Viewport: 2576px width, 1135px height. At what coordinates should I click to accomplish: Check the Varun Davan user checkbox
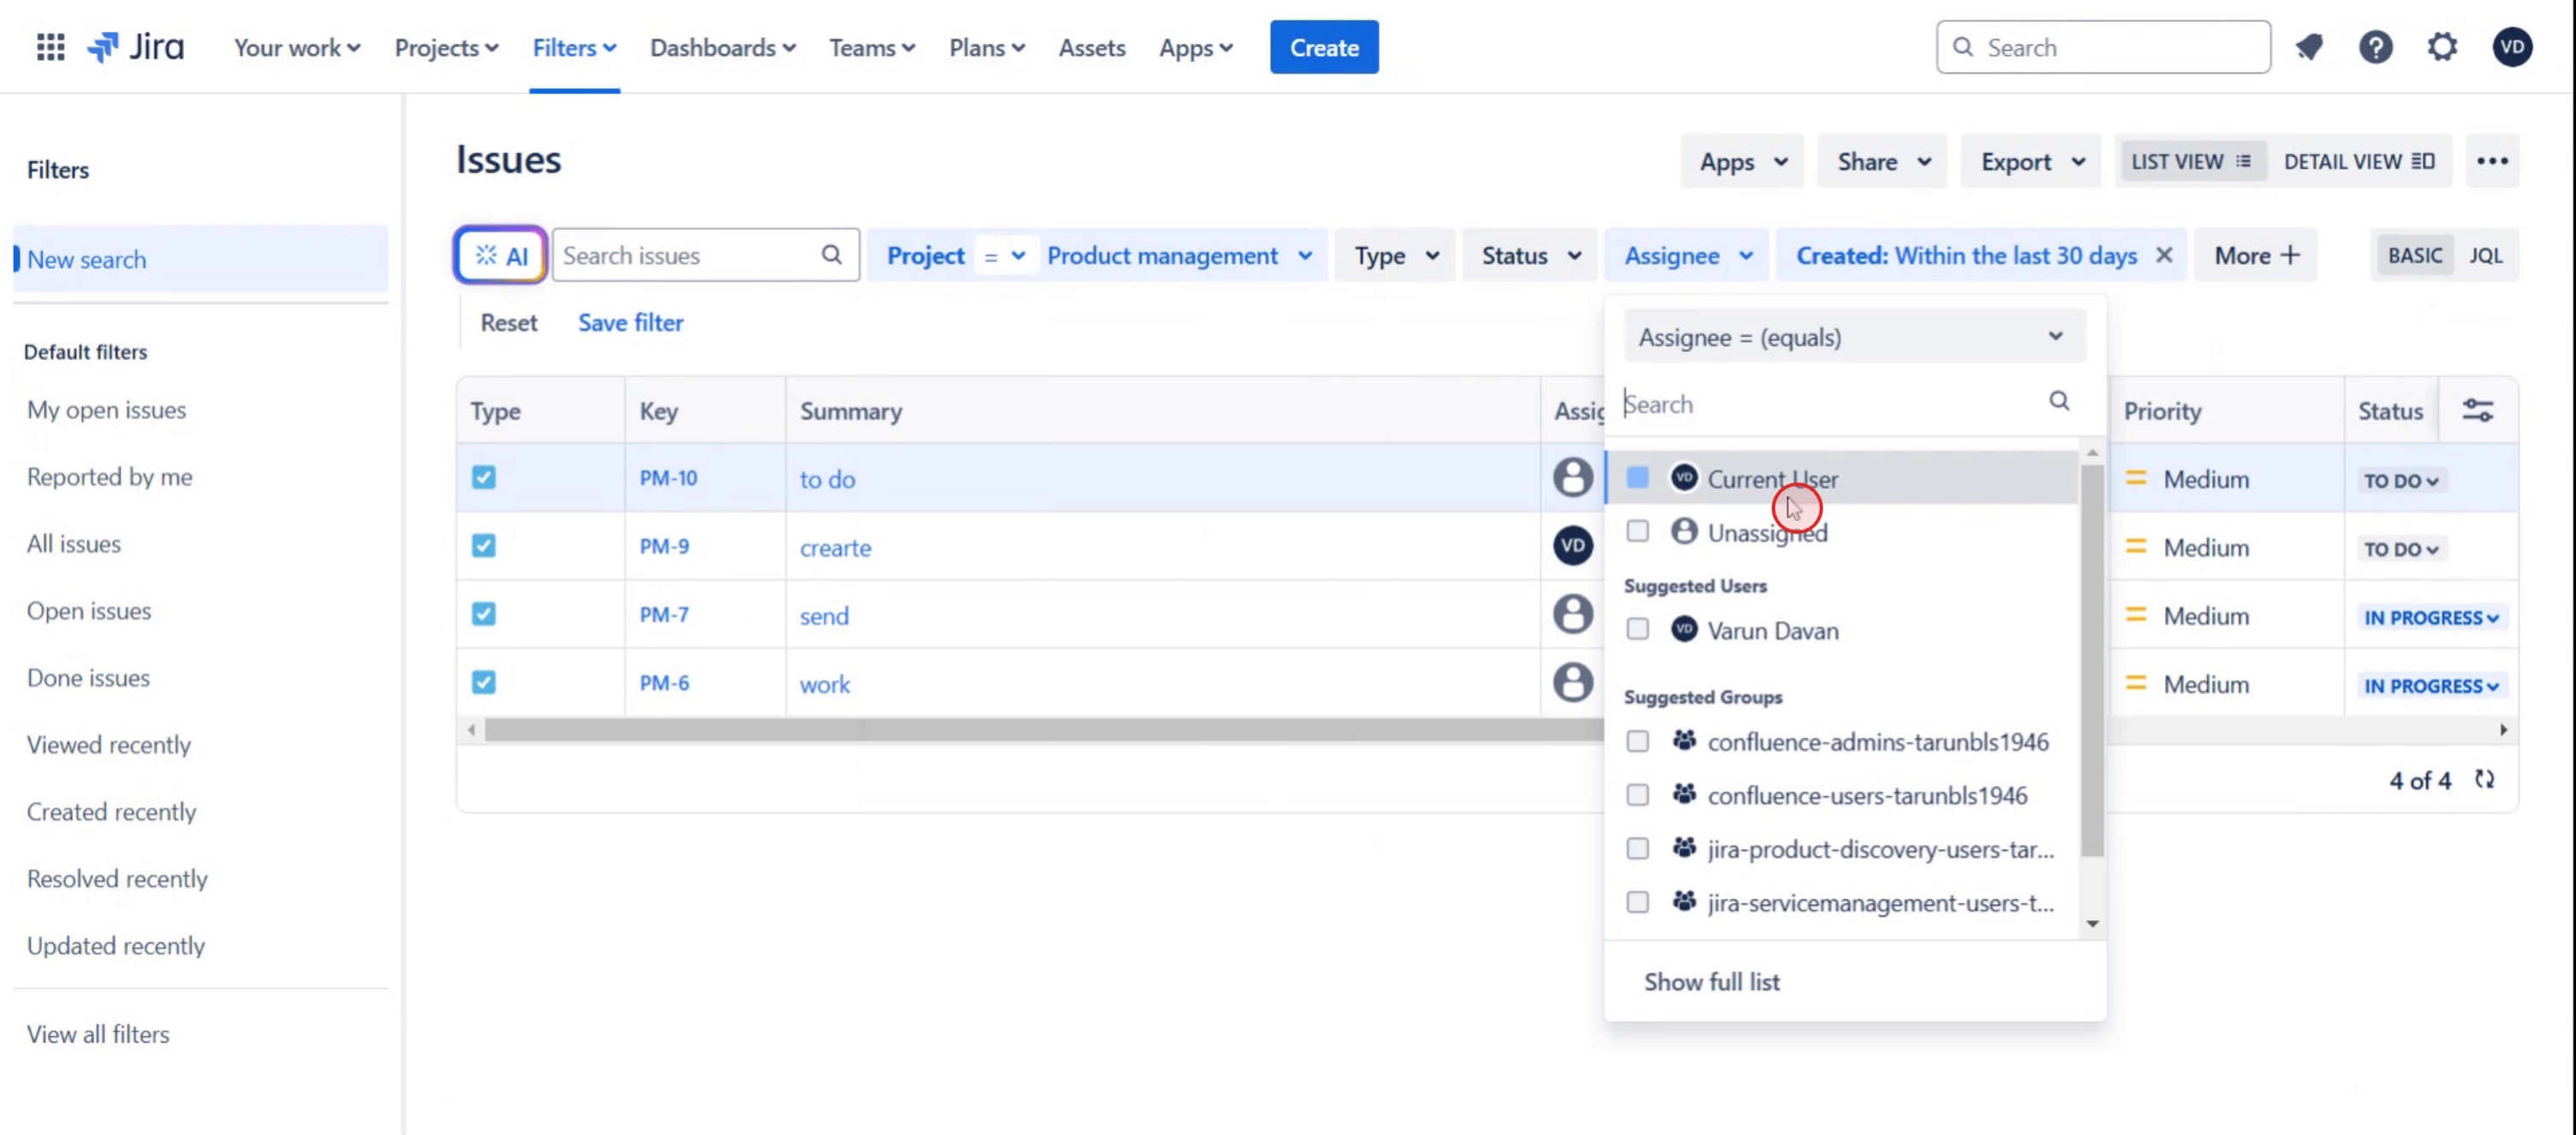(1637, 629)
